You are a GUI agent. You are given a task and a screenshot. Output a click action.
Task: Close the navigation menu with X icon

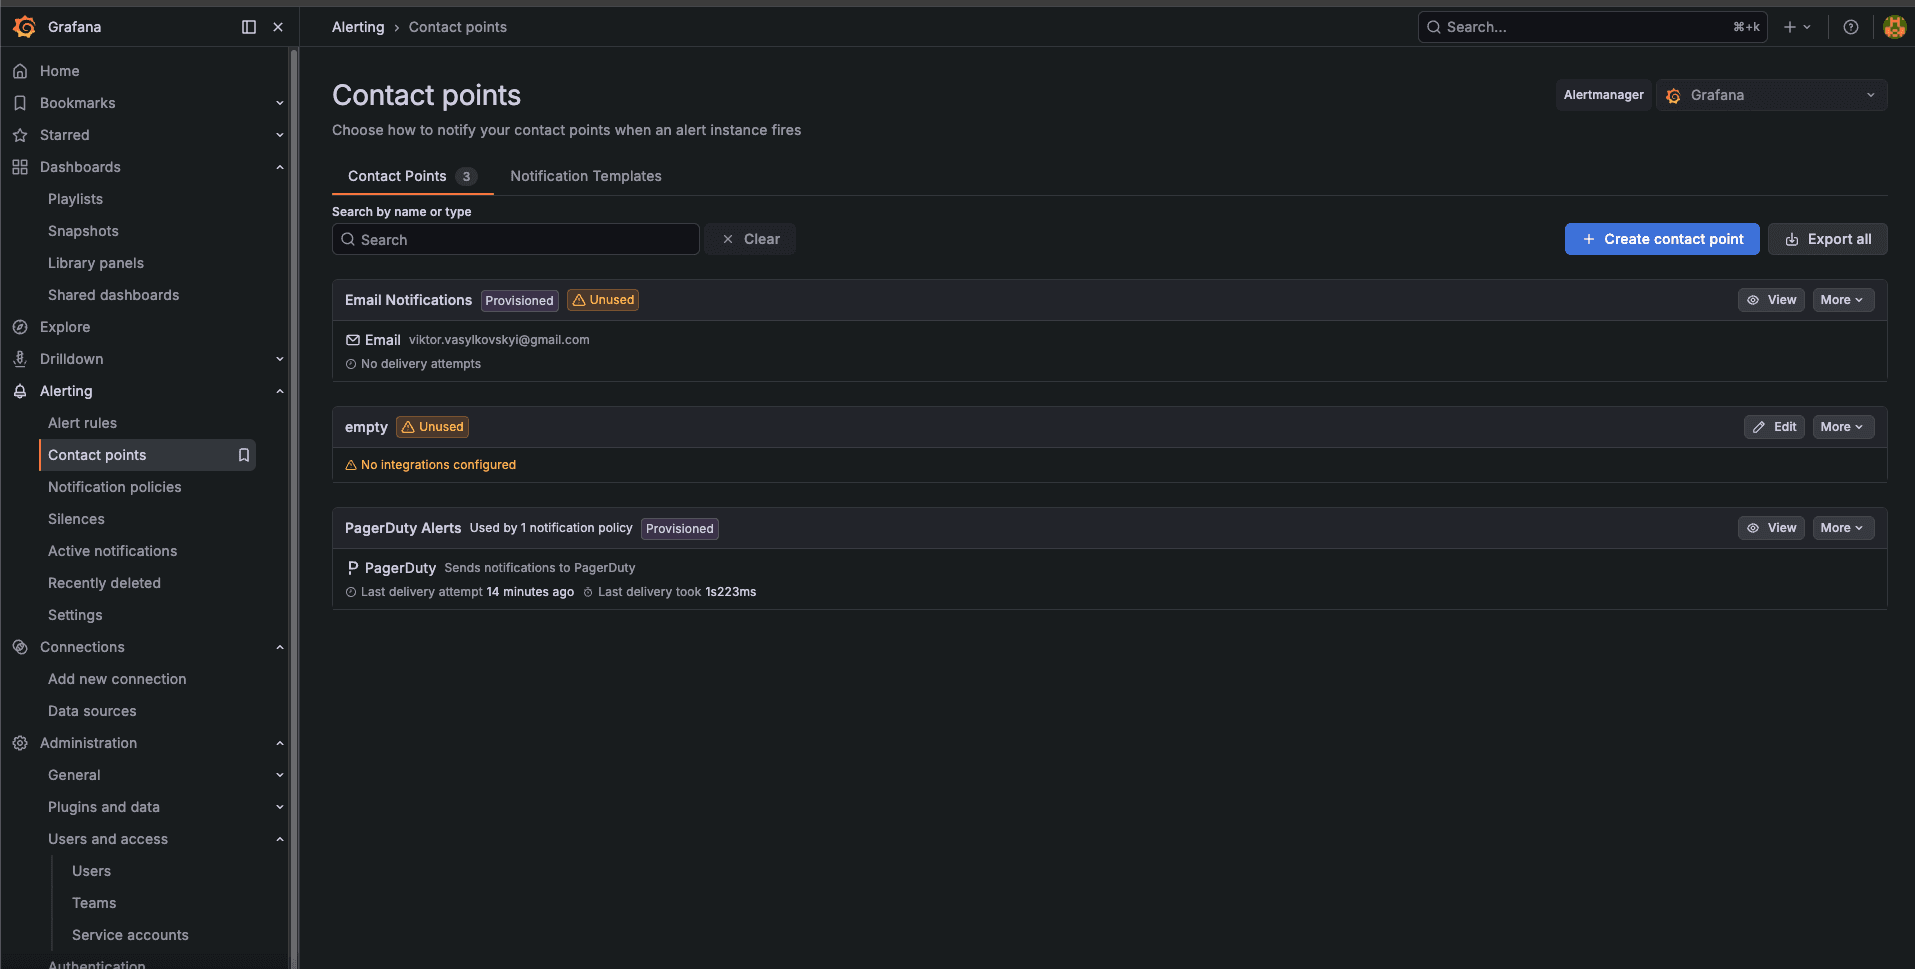click(x=278, y=27)
